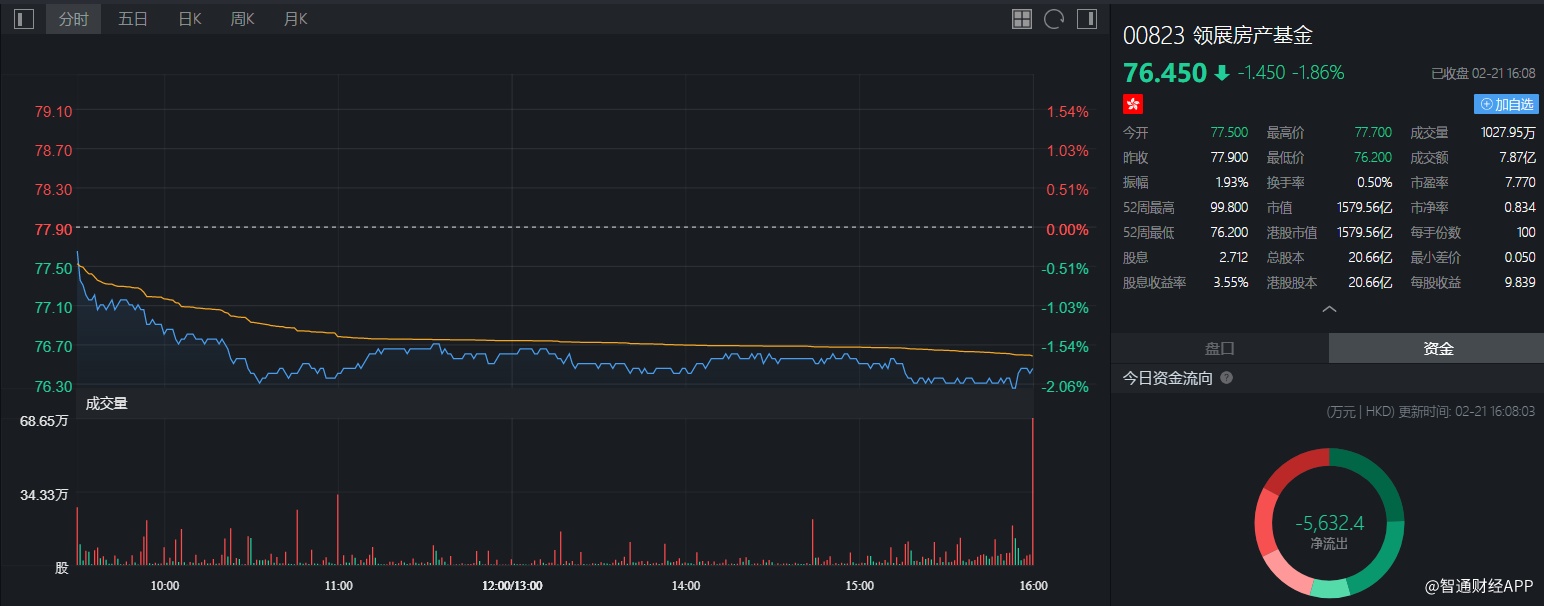This screenshot has height=606, width=1544.
Task: Click the 换手率 value 0.50%
Action: pyautogui.click(x=1375, y=183)
